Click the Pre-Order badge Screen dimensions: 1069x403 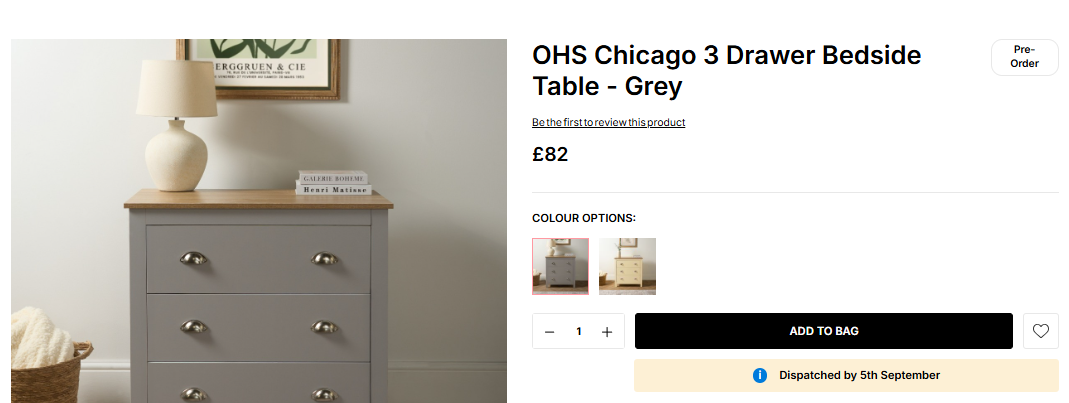[x=1024, y=57]
